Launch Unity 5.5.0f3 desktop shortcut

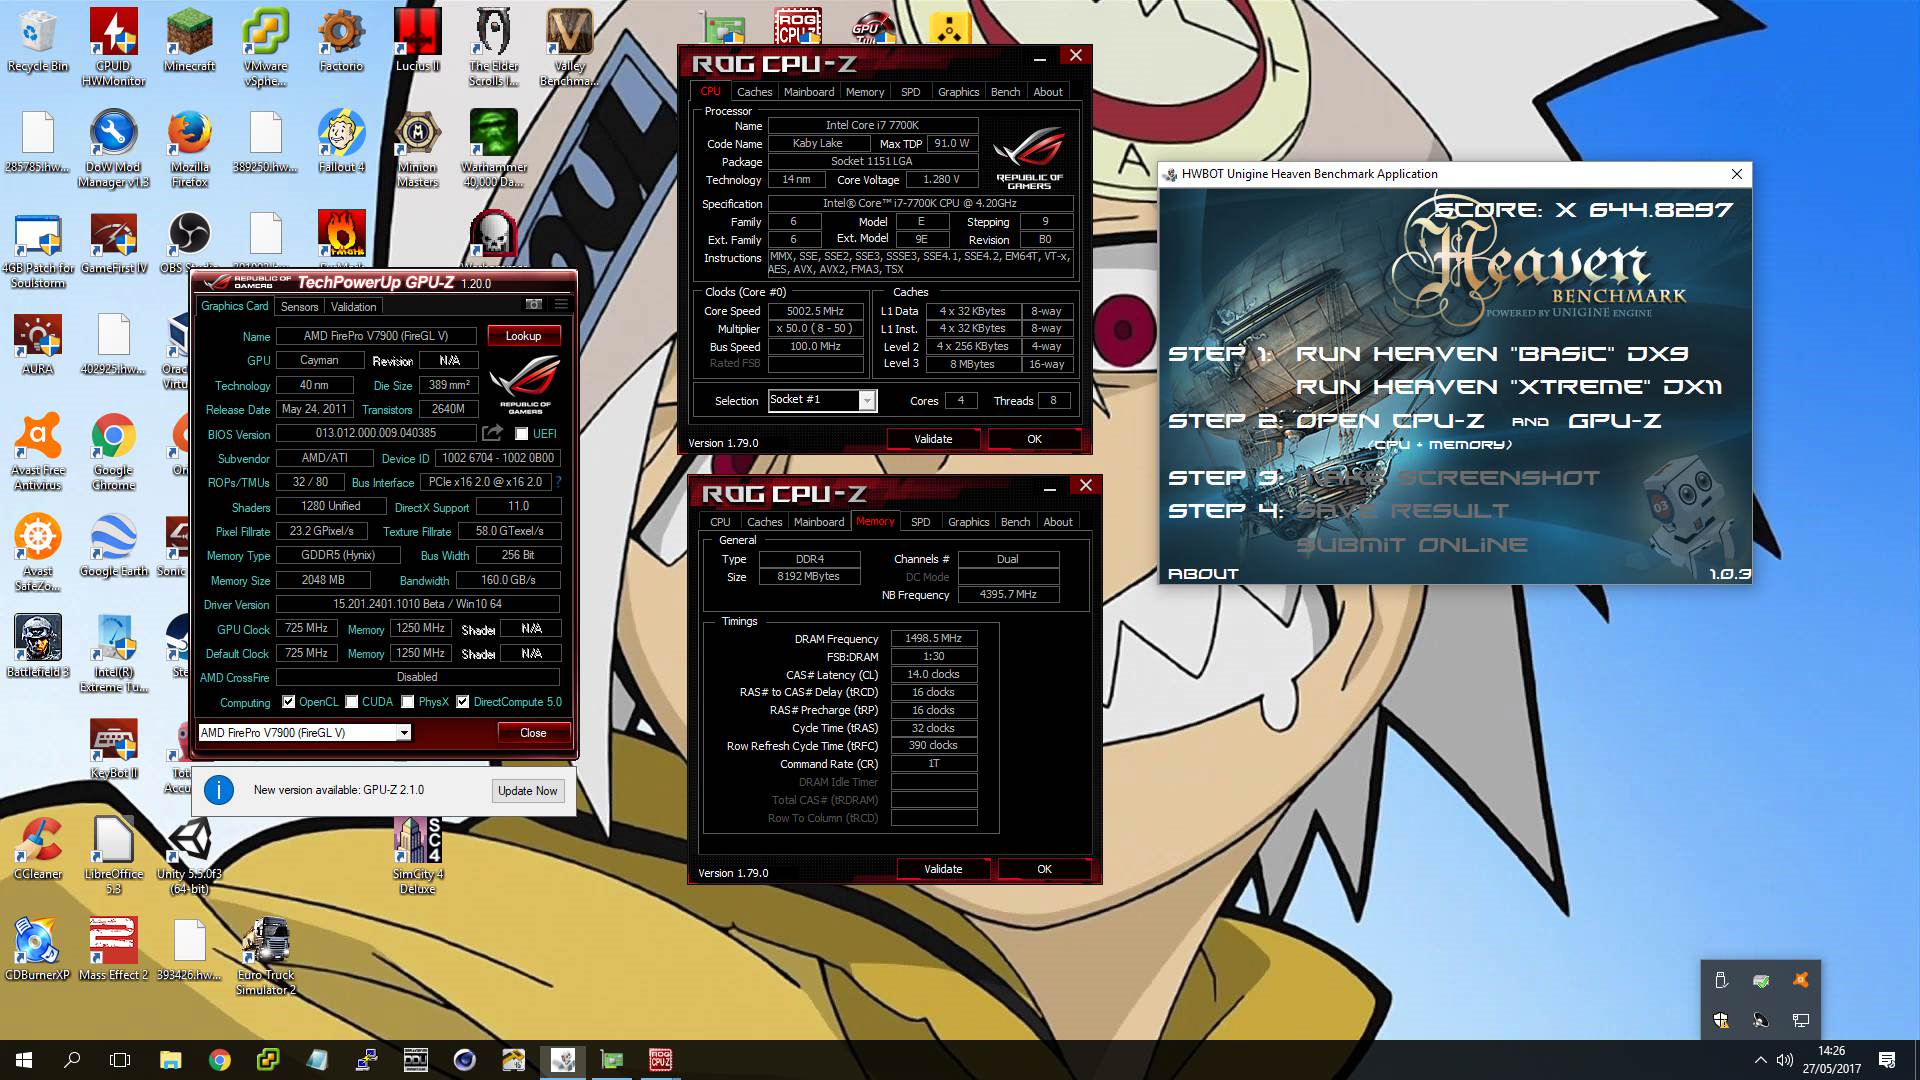[189, 855]
